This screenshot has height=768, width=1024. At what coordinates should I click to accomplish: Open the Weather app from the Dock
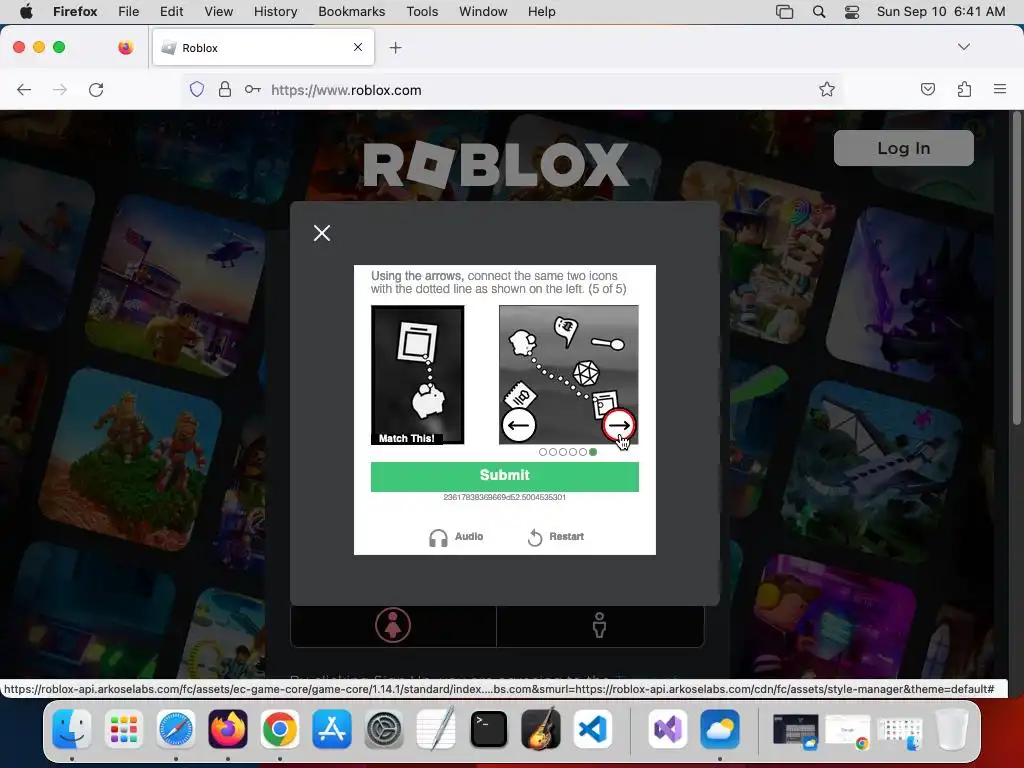point(720,729)
